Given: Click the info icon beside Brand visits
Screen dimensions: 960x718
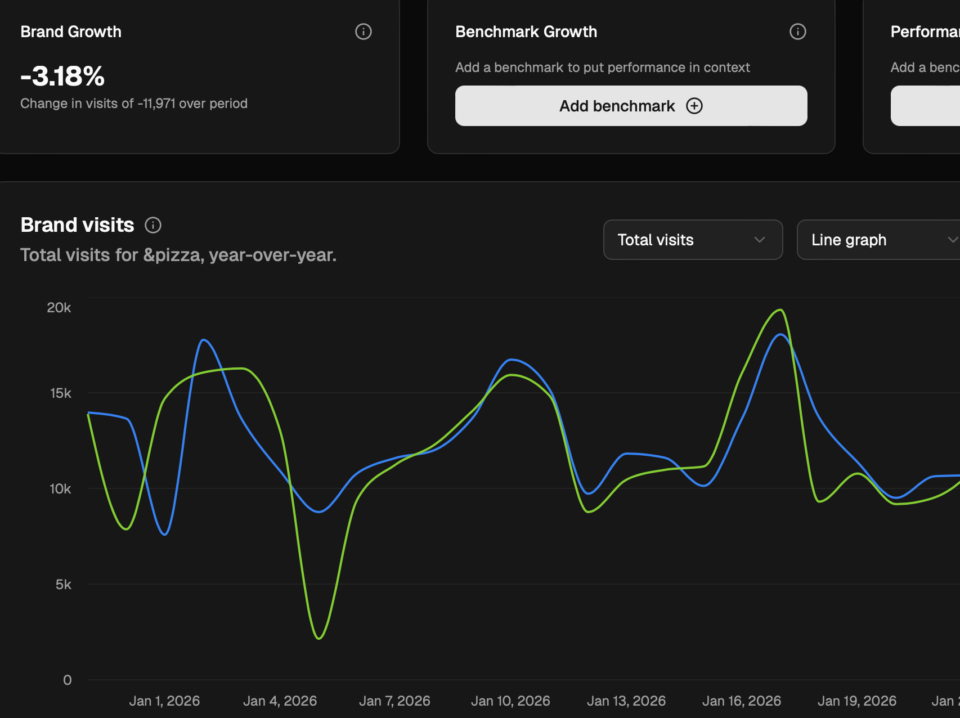Looking at the screenshot, I should (x=153, y=225).
